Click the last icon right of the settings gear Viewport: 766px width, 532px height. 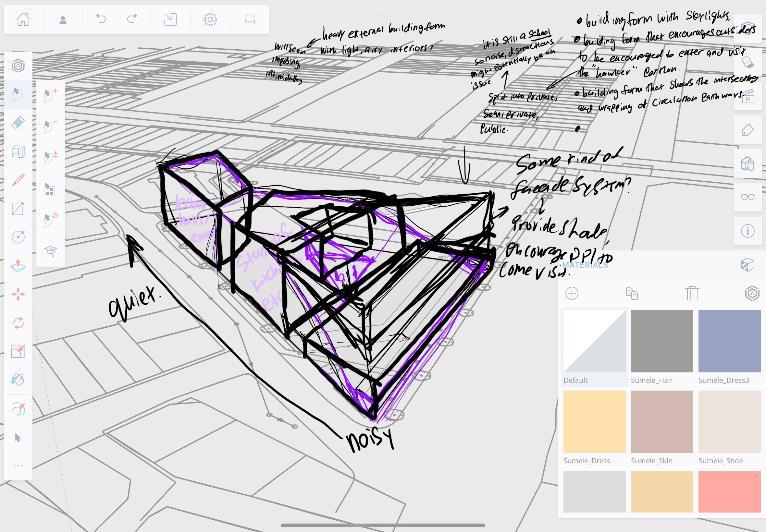click(x=250, y=20)
